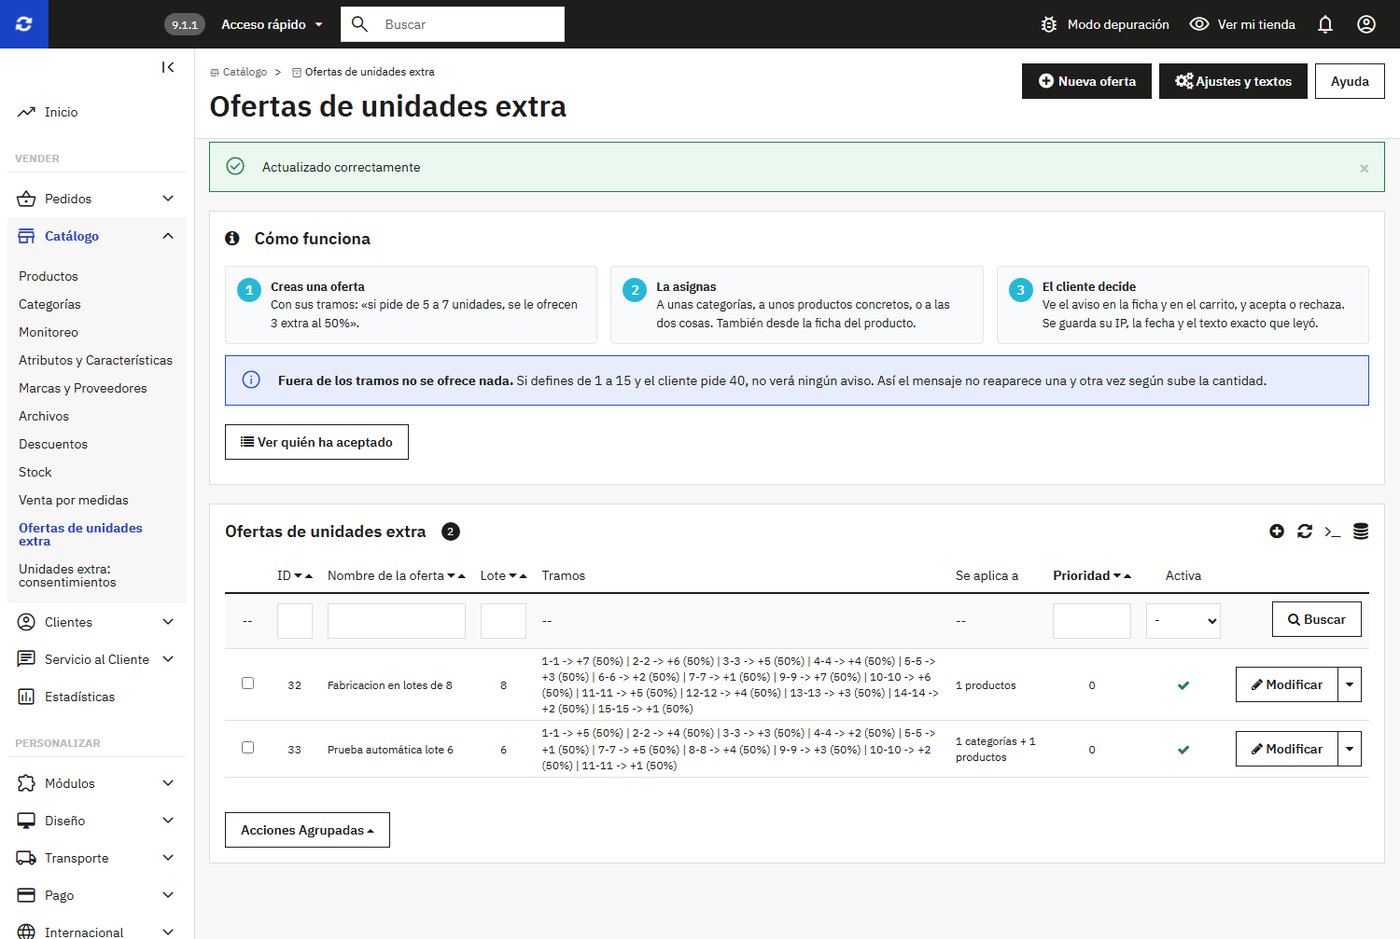
Task: Open Unidades extra: consentimientos
Action: click(68, 575)
